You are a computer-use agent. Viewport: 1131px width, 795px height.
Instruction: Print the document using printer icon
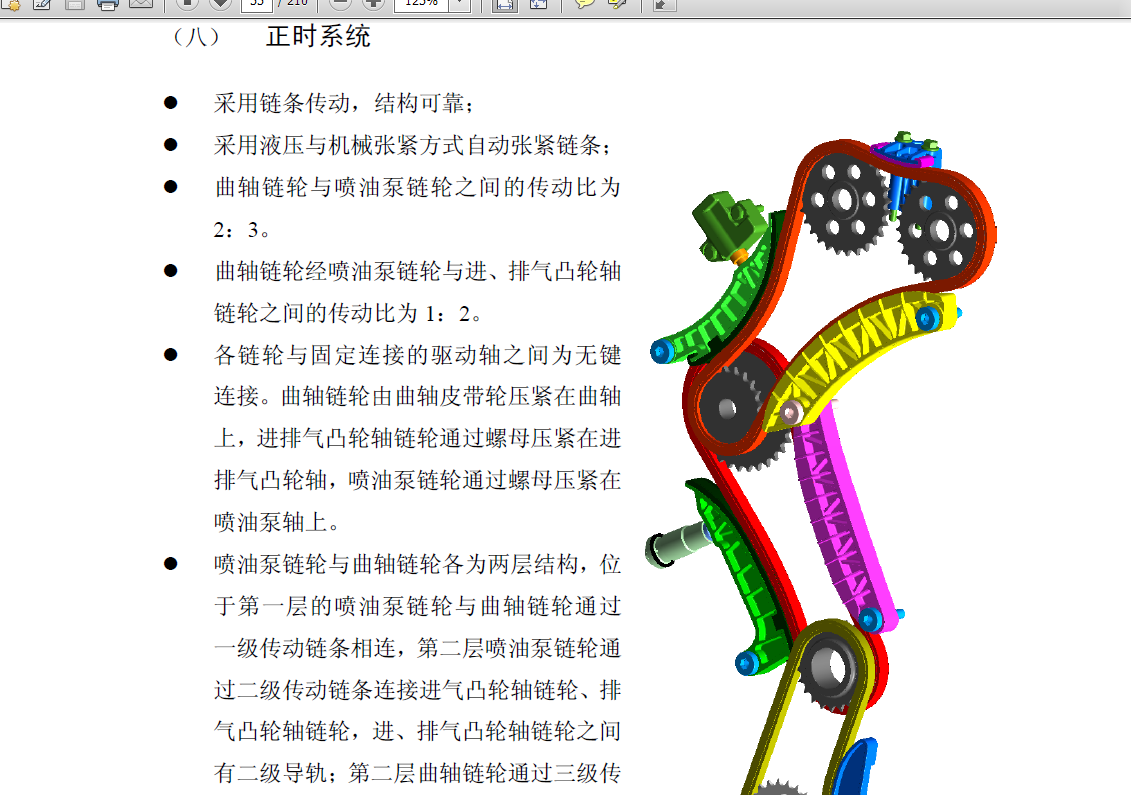(108, 3)
